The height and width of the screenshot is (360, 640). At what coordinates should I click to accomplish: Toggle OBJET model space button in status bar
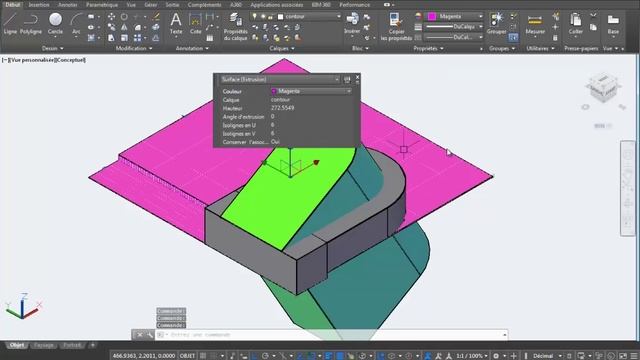(187, 356)
